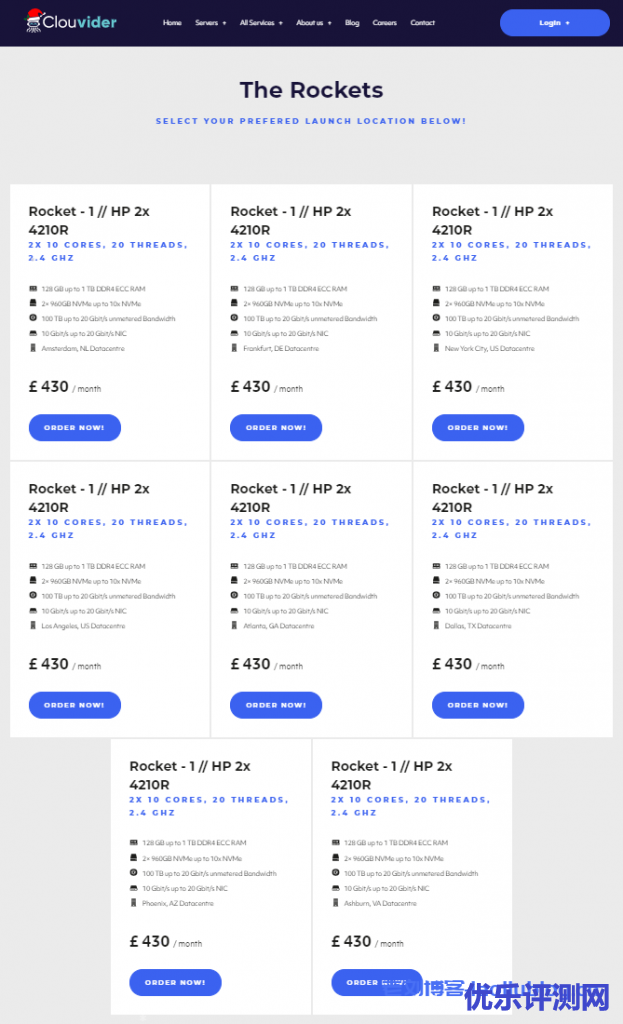
Task: Open the Login dropdown button
Action: click(x=554, y=23)
